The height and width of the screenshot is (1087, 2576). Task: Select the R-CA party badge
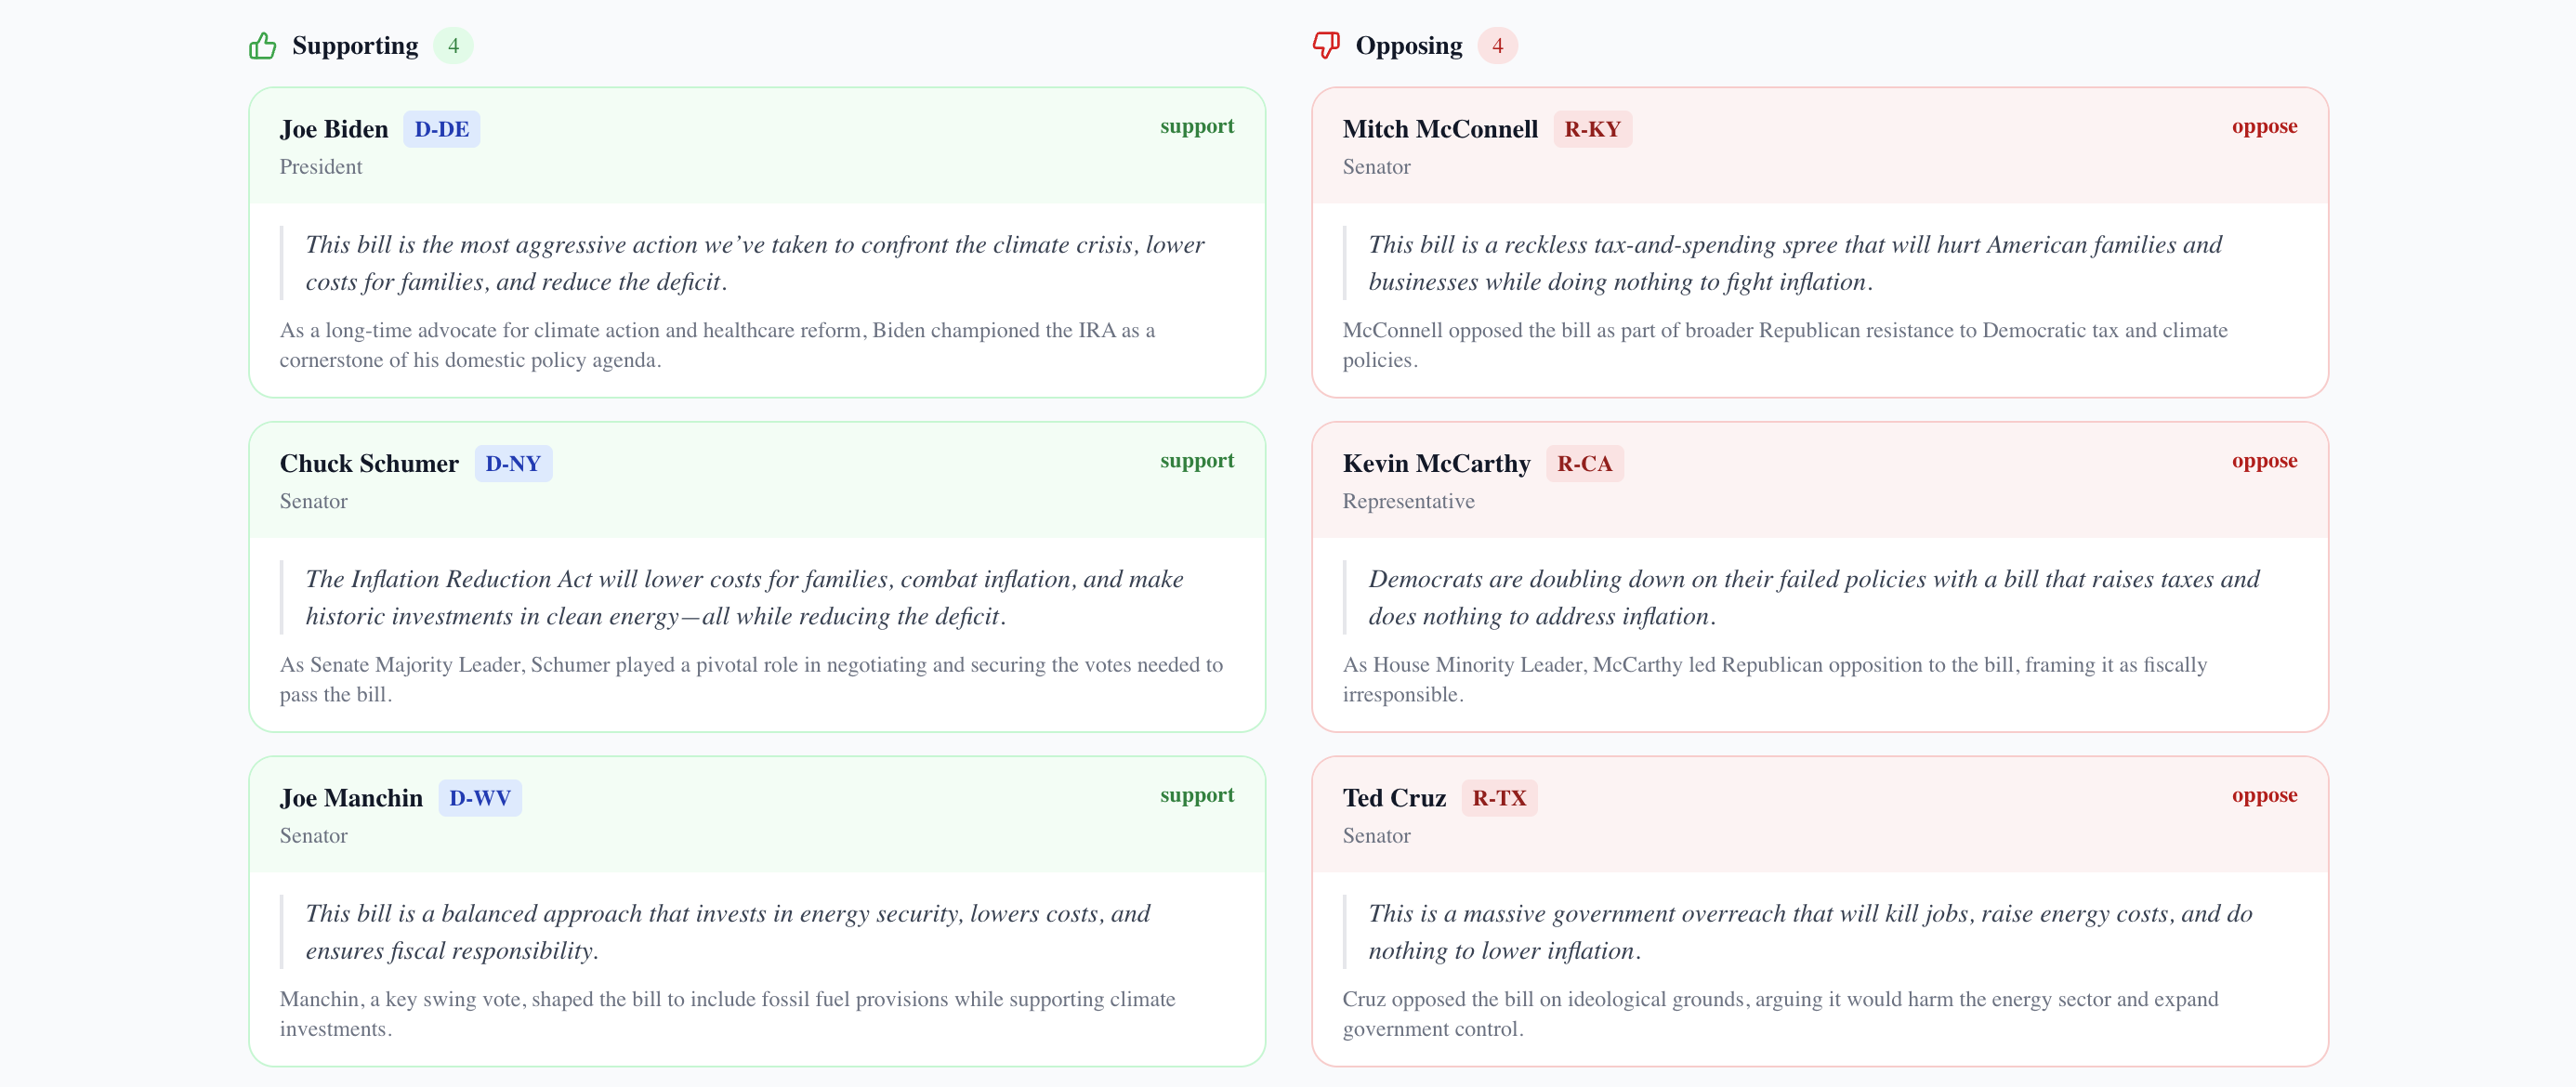pyautogui.click(x=1584, y=464)
